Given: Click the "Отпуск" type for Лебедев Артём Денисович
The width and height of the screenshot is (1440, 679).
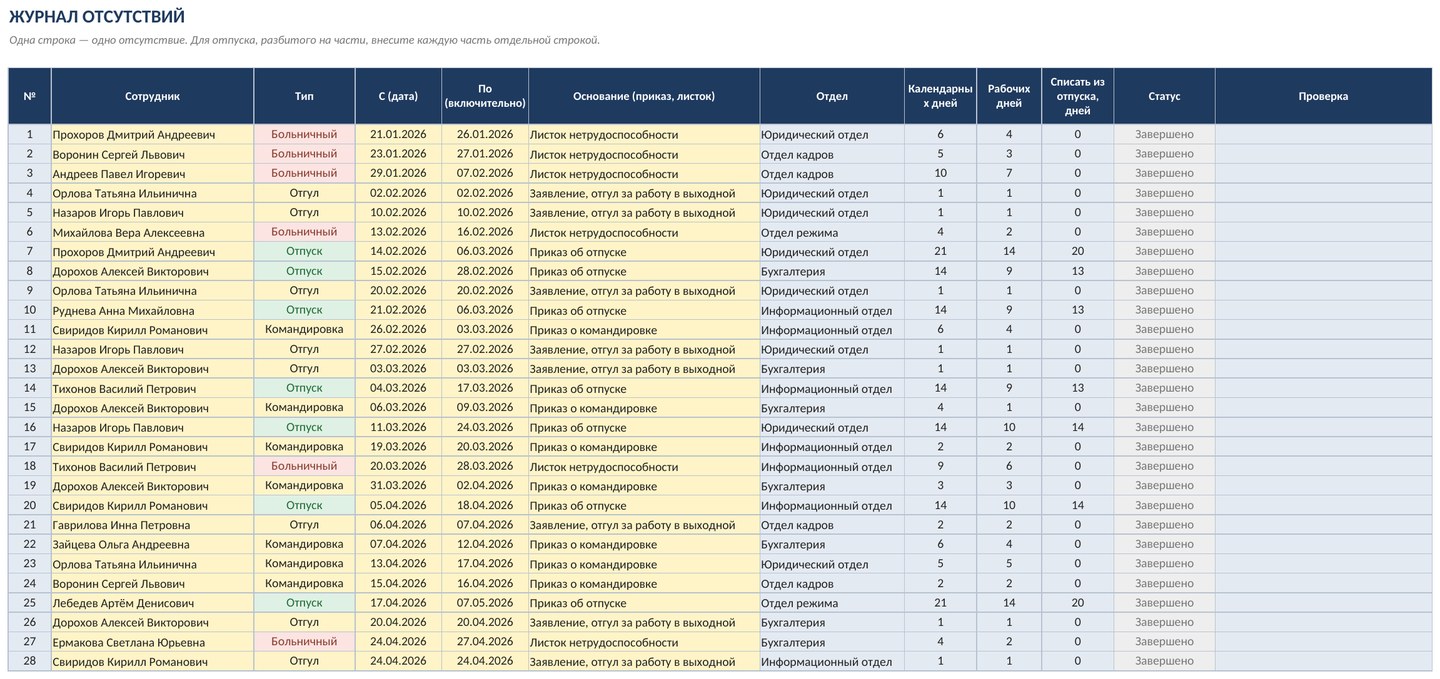Looking at the screenshot, I should pos(304,603).
